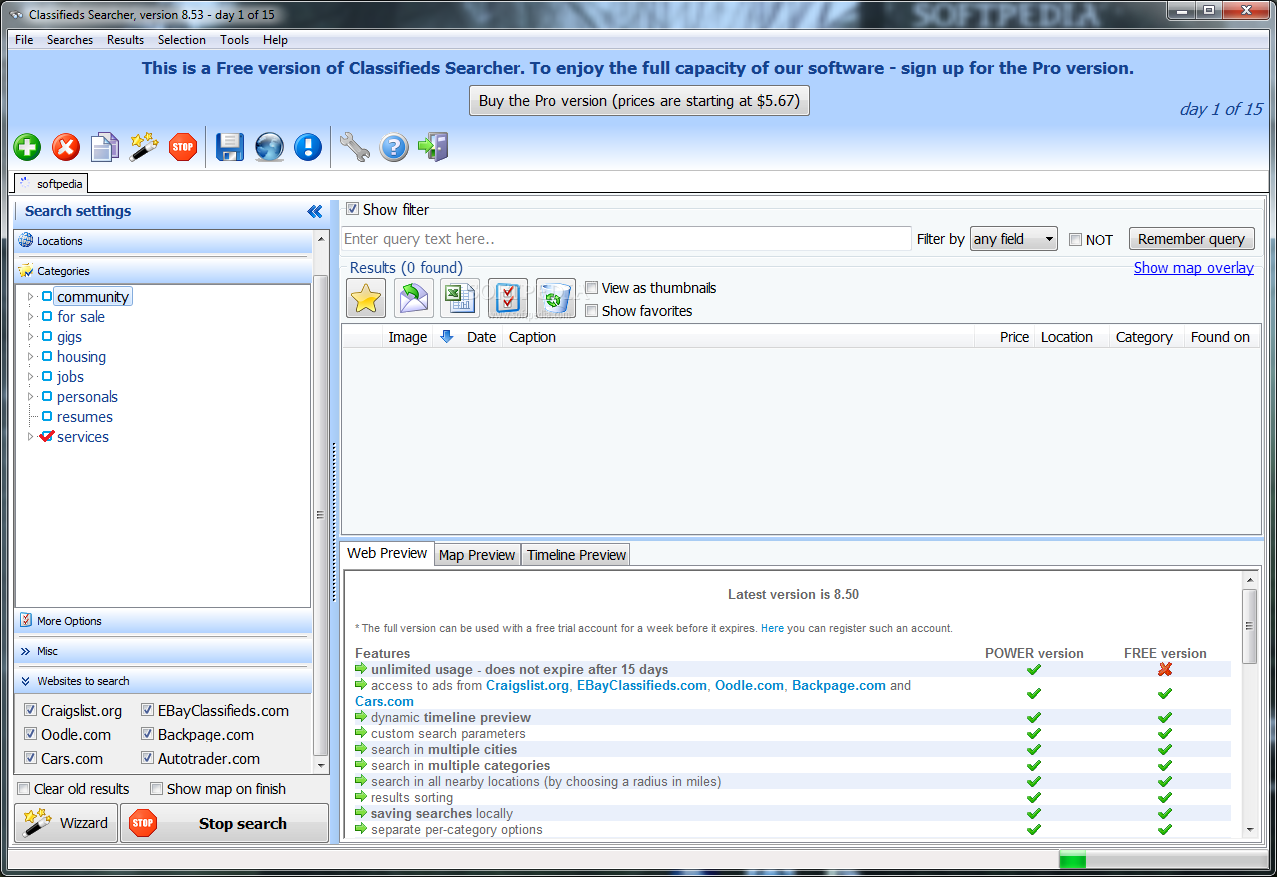Open the Searches menu
Screen dimensions: 1277x877
[x=70, y=40]
